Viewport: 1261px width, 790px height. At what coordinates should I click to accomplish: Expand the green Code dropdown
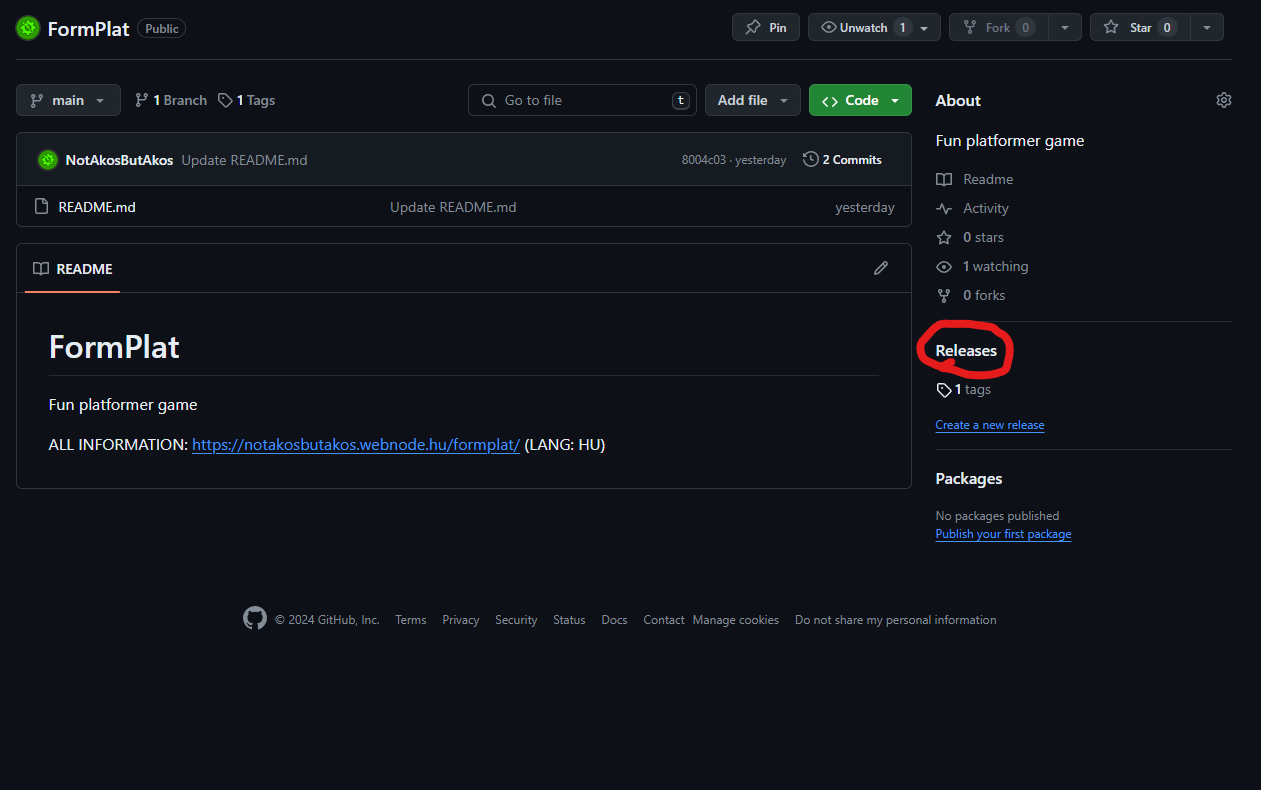pyautogui.click(x=860, y=100)
